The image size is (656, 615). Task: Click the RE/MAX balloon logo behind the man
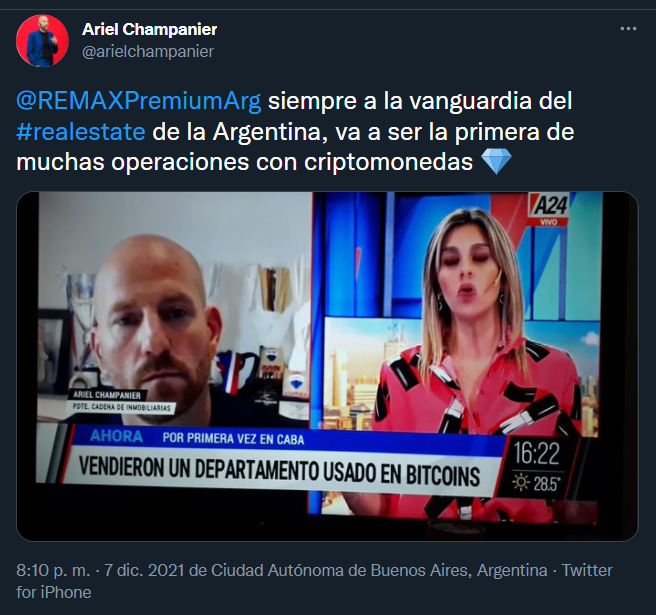(295, 383)
